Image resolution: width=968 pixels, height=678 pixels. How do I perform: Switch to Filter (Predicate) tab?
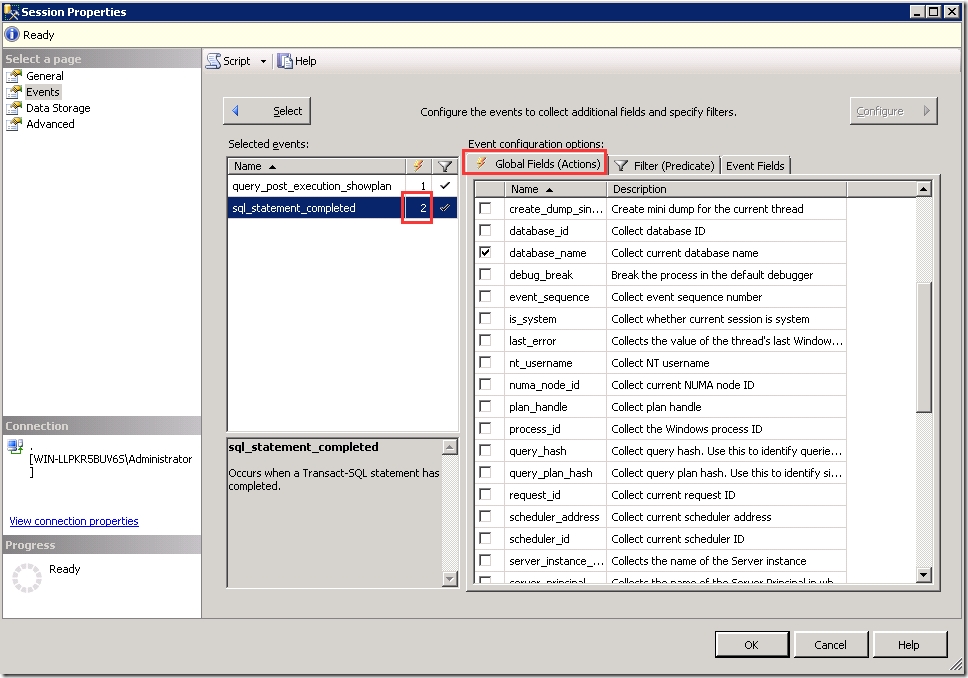[664, 165]
